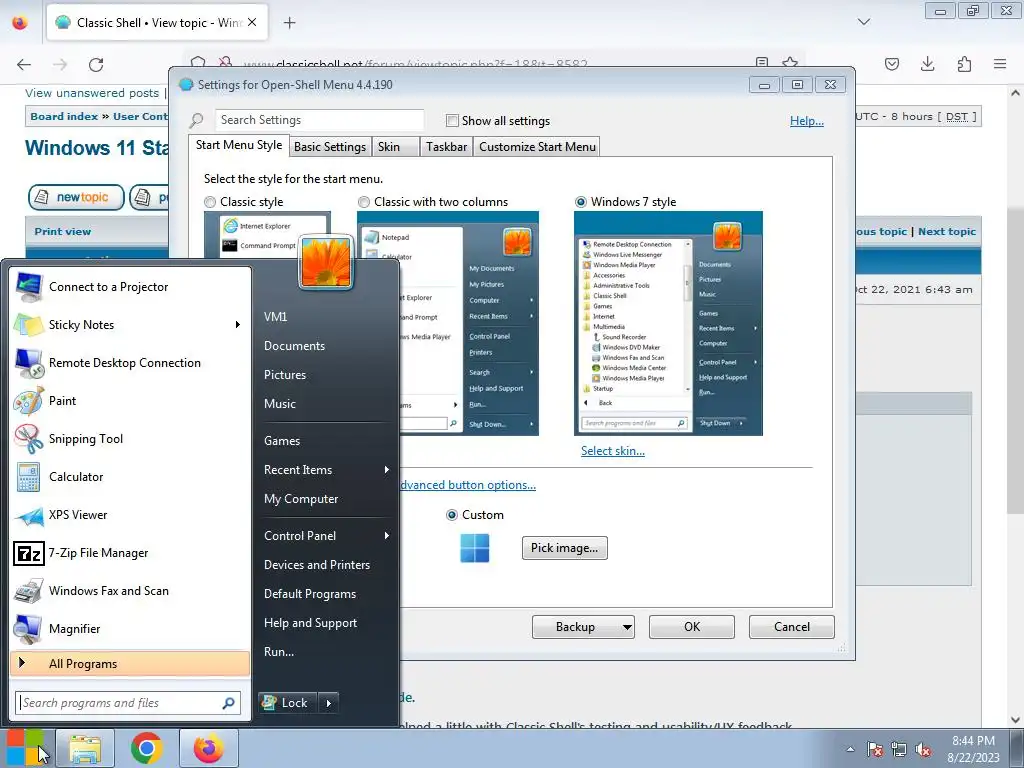Click the Action Center flag tray icon

click(x=874, y=750)
